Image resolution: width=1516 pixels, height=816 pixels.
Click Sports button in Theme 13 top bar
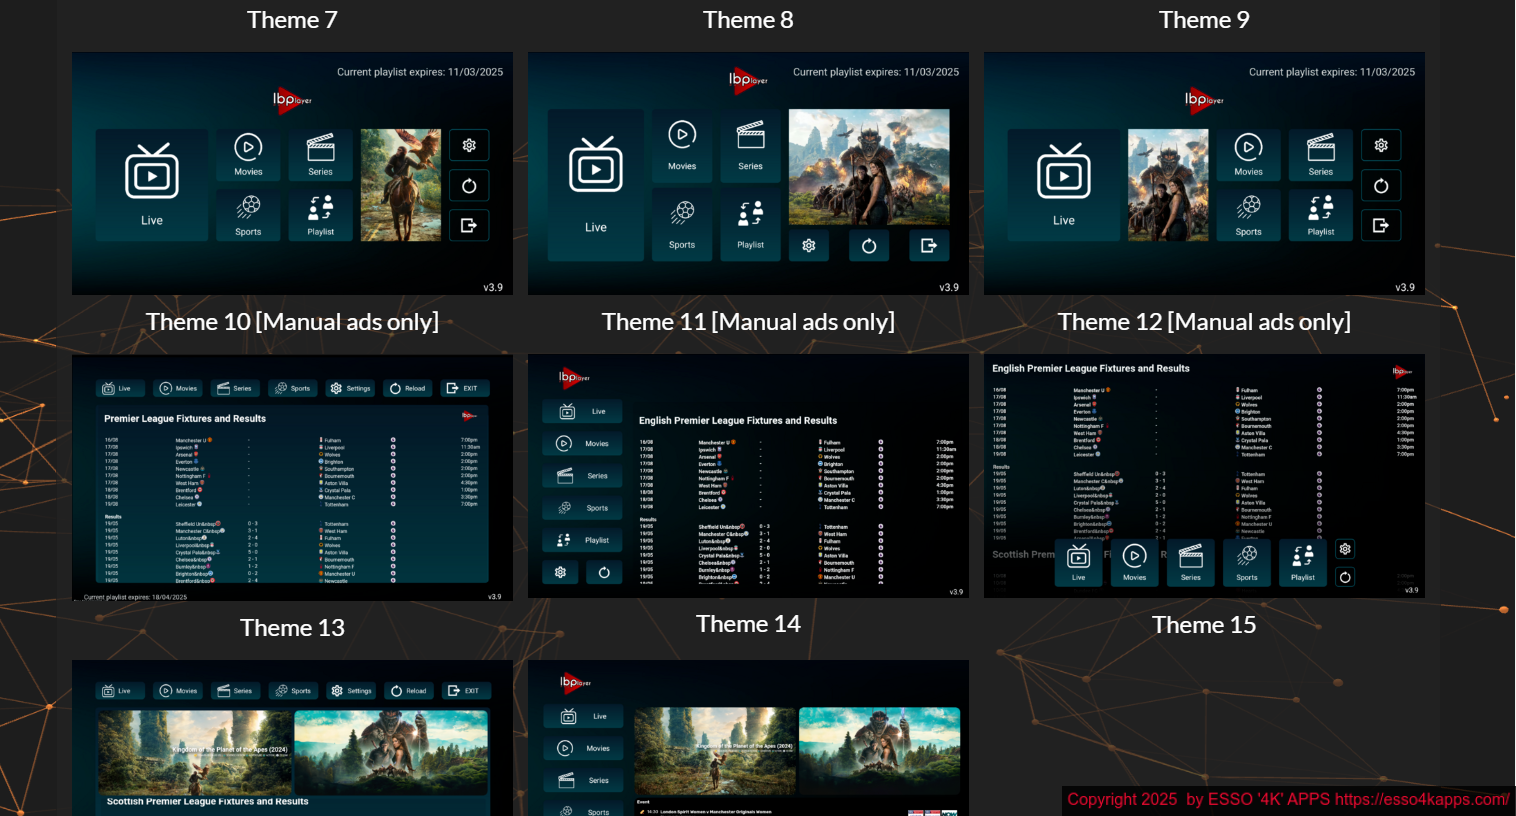point(293,691)
